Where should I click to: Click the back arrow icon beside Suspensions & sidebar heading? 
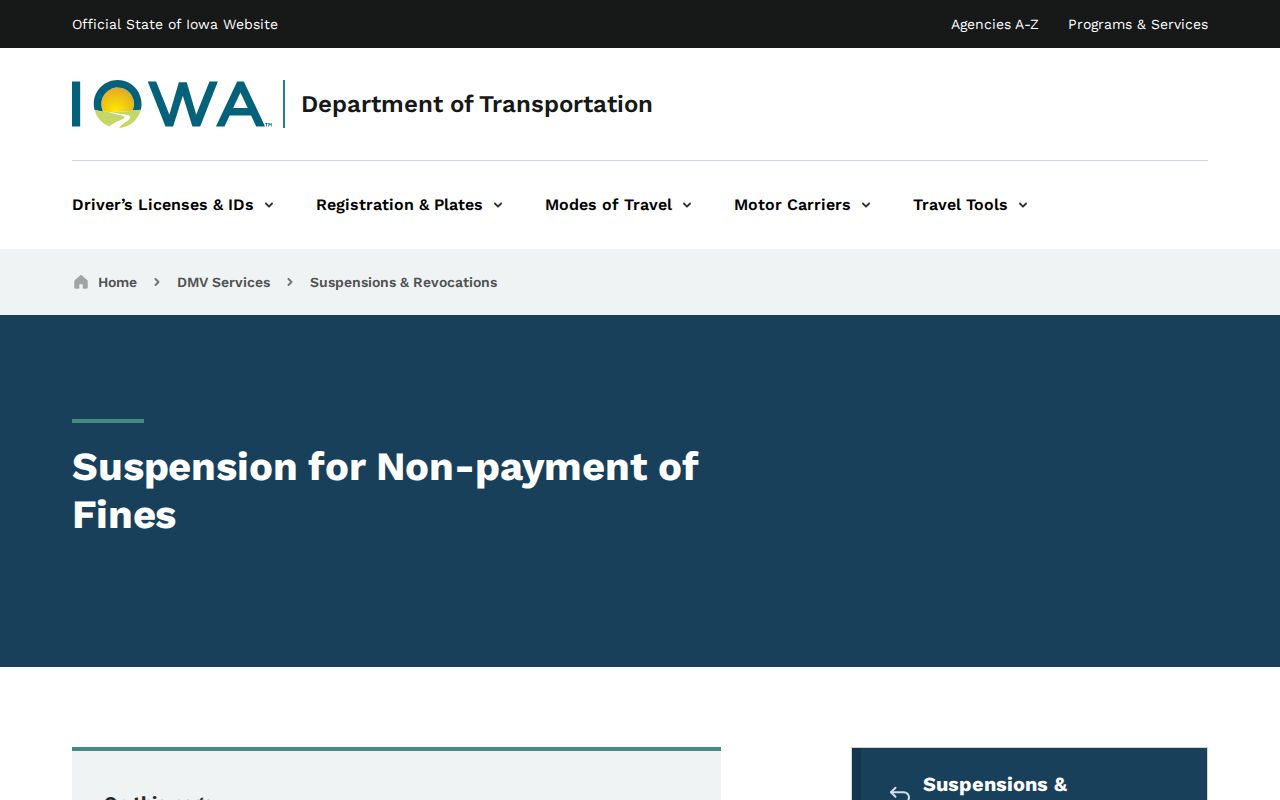pos(899,793)
